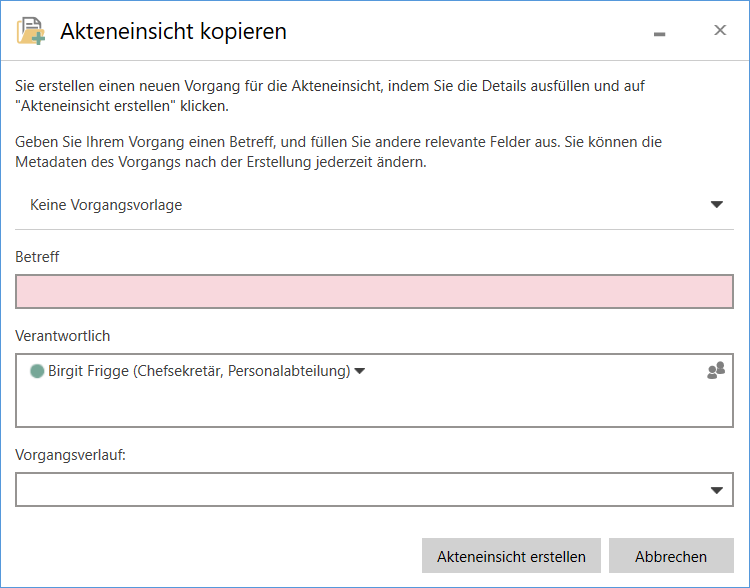The height and width of the screenshot is (588, 750).
Task: Click the Akteneinsicht kopieren title text
Action: (x=173, y=32)
